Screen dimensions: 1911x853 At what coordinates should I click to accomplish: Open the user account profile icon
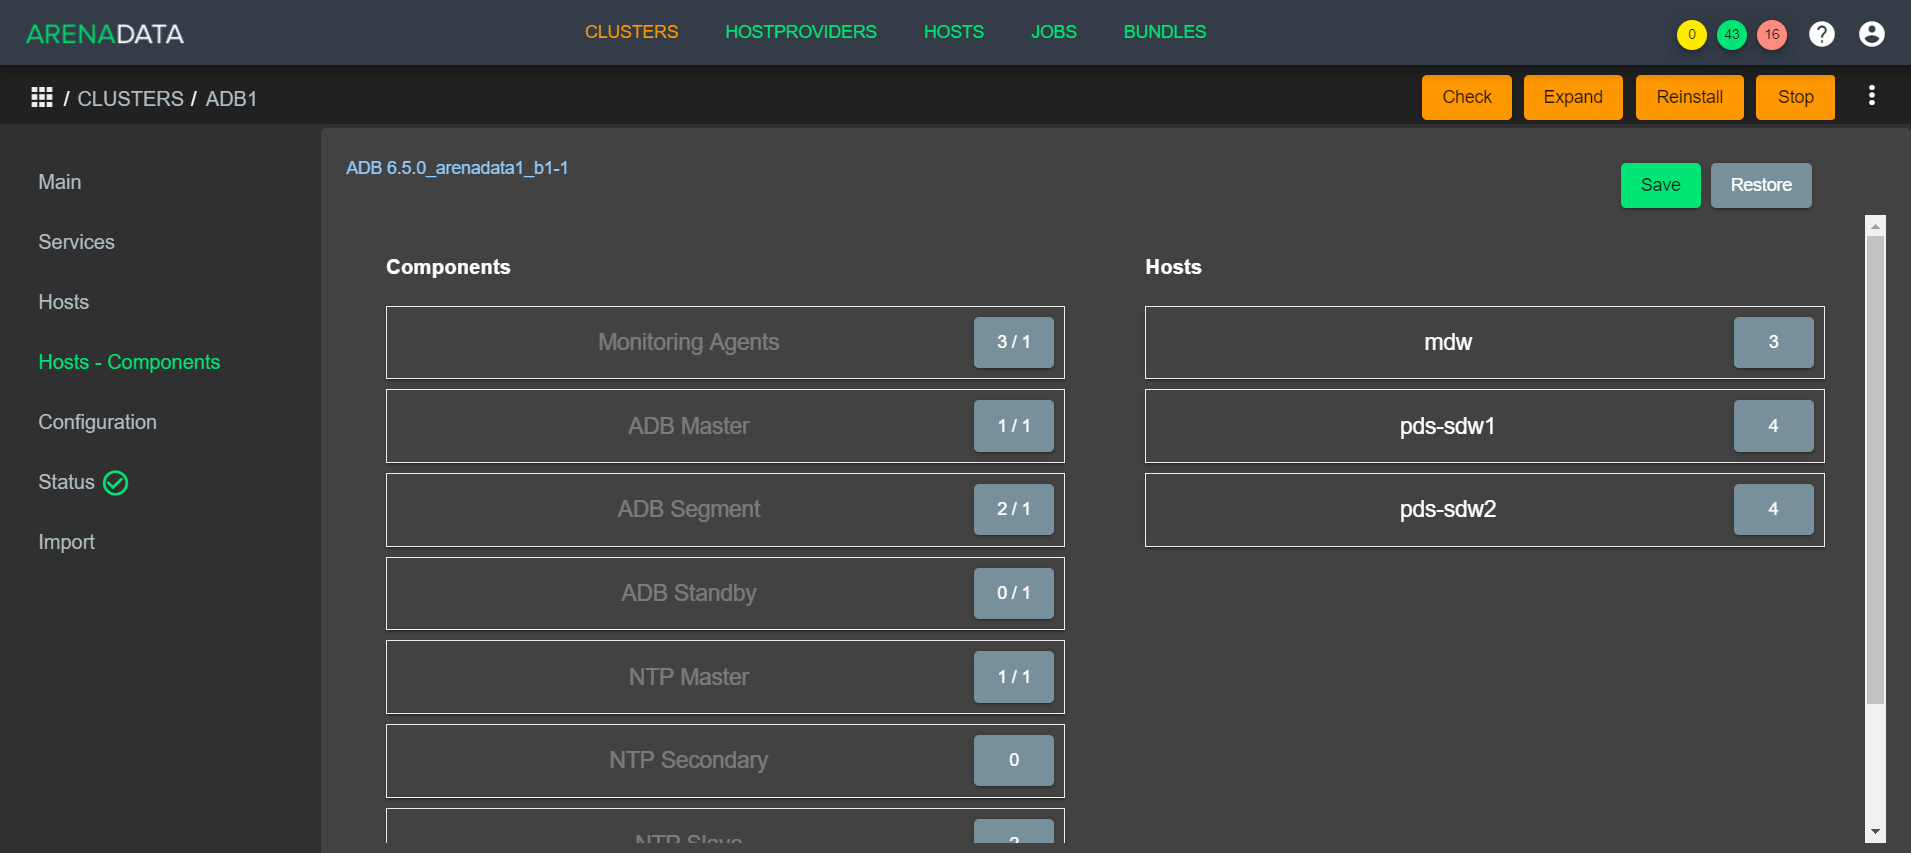pos(1872,34)
